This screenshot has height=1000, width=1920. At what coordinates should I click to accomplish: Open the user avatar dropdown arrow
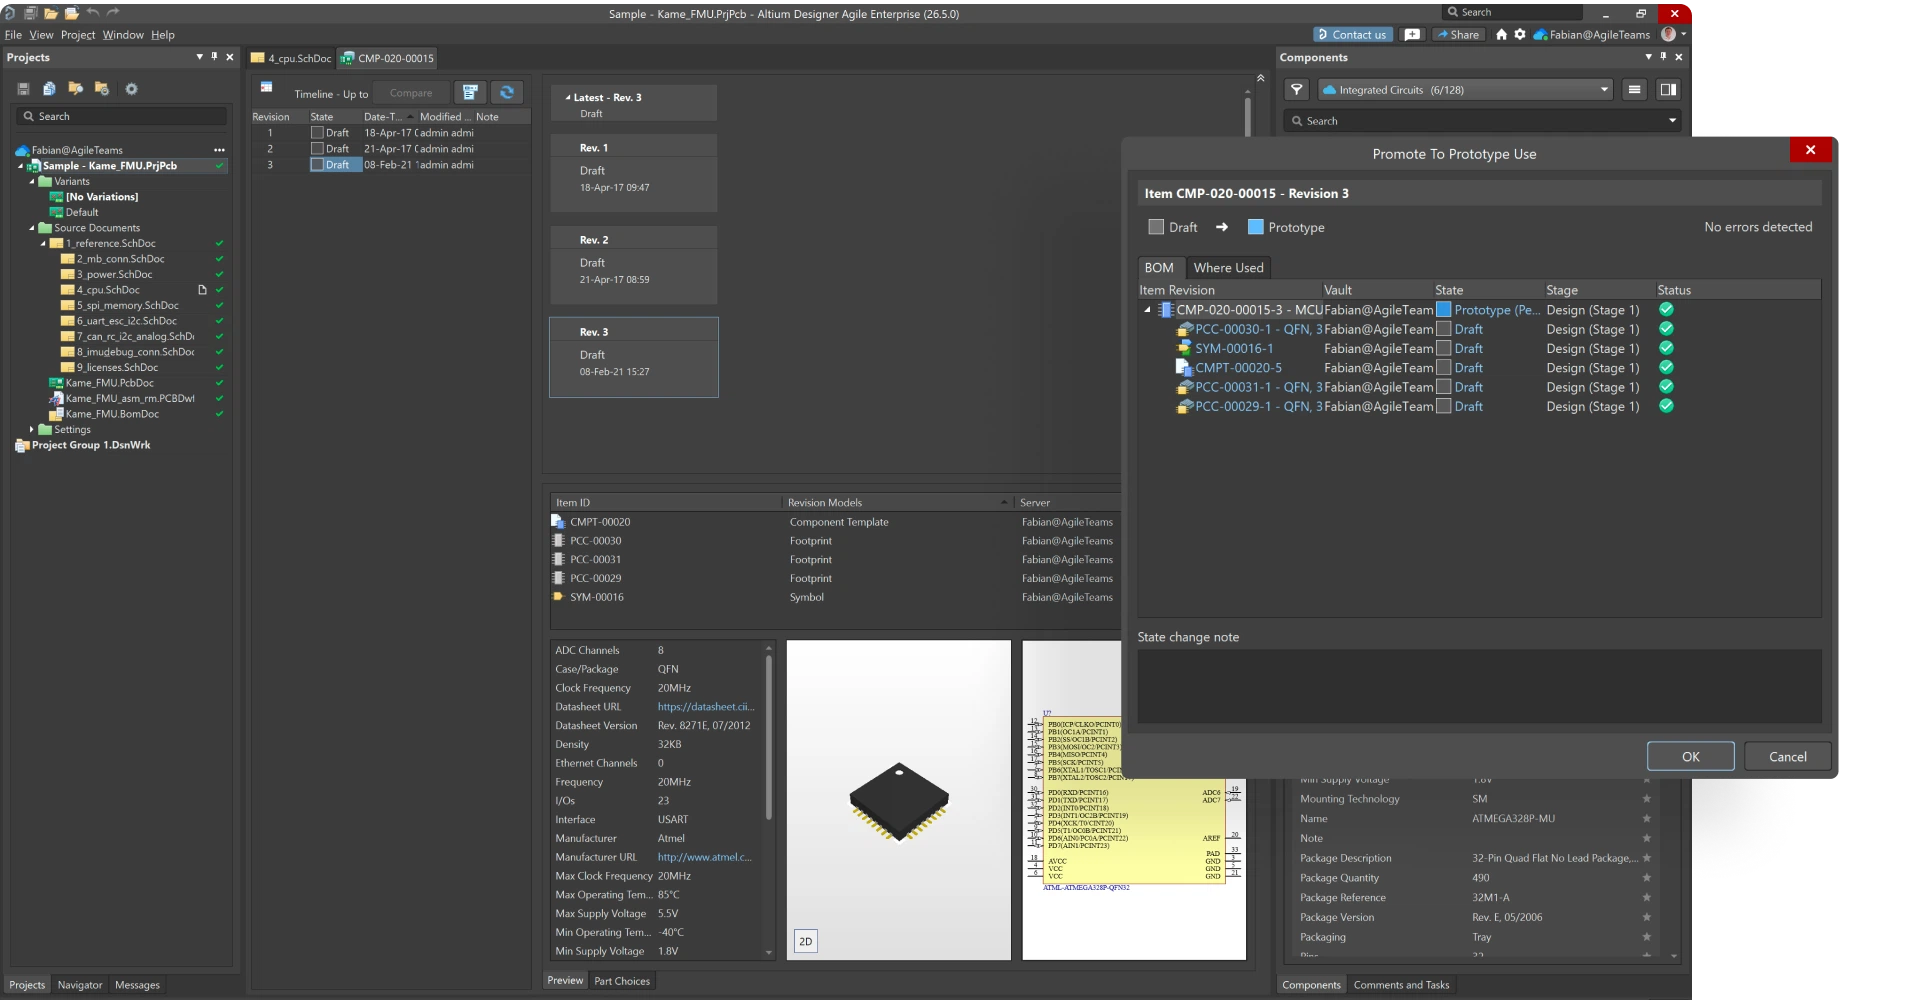pyautogui.click(x=1684, y=34)
